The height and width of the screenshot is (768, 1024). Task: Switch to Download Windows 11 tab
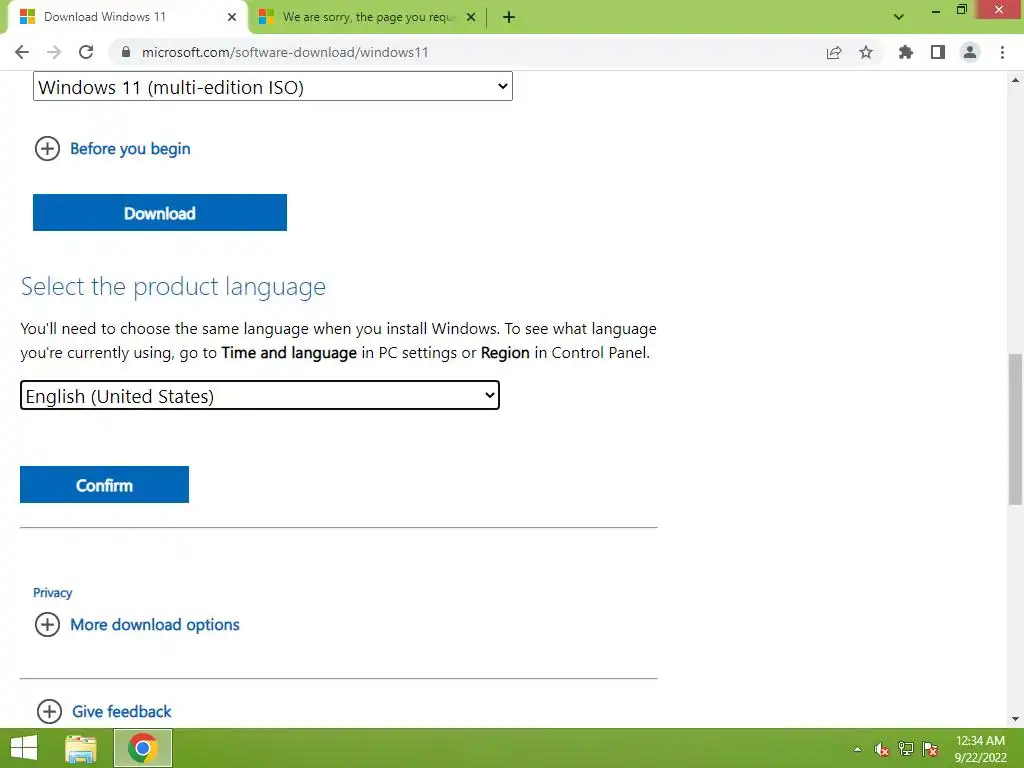pyautogui.click(x=128, y=17)
